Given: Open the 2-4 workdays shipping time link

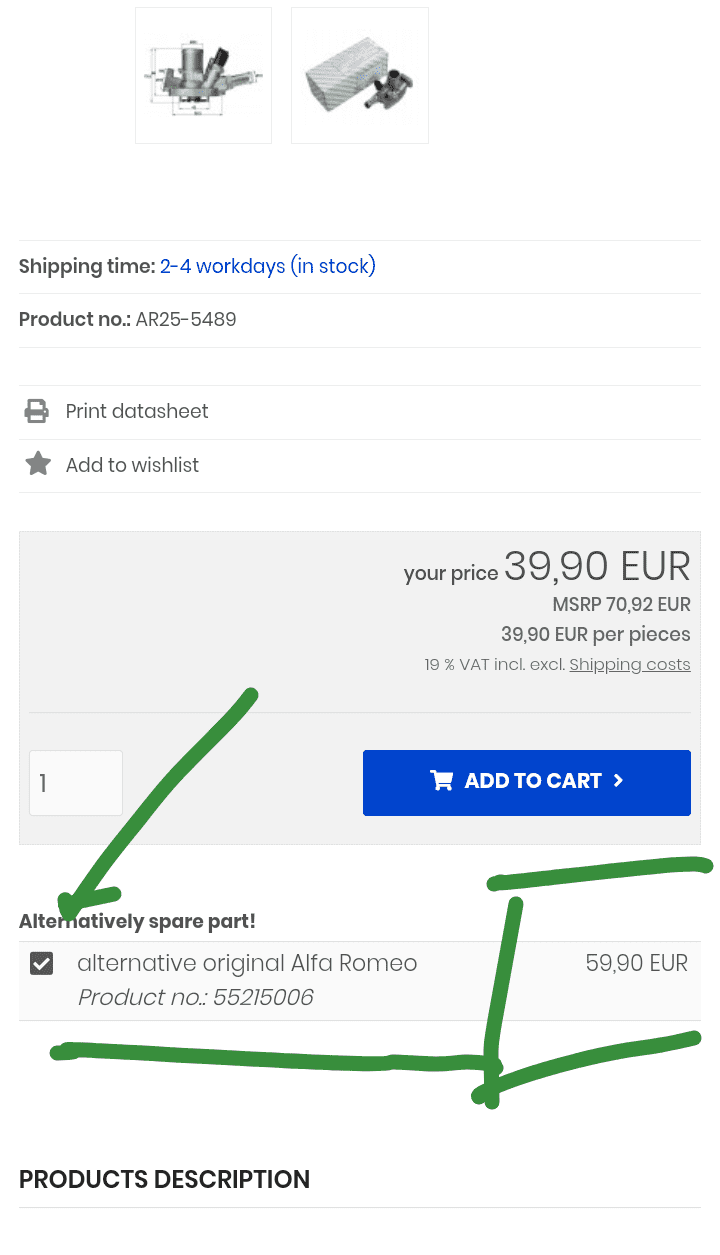Looking at the screenshot, I should [268, 266].
